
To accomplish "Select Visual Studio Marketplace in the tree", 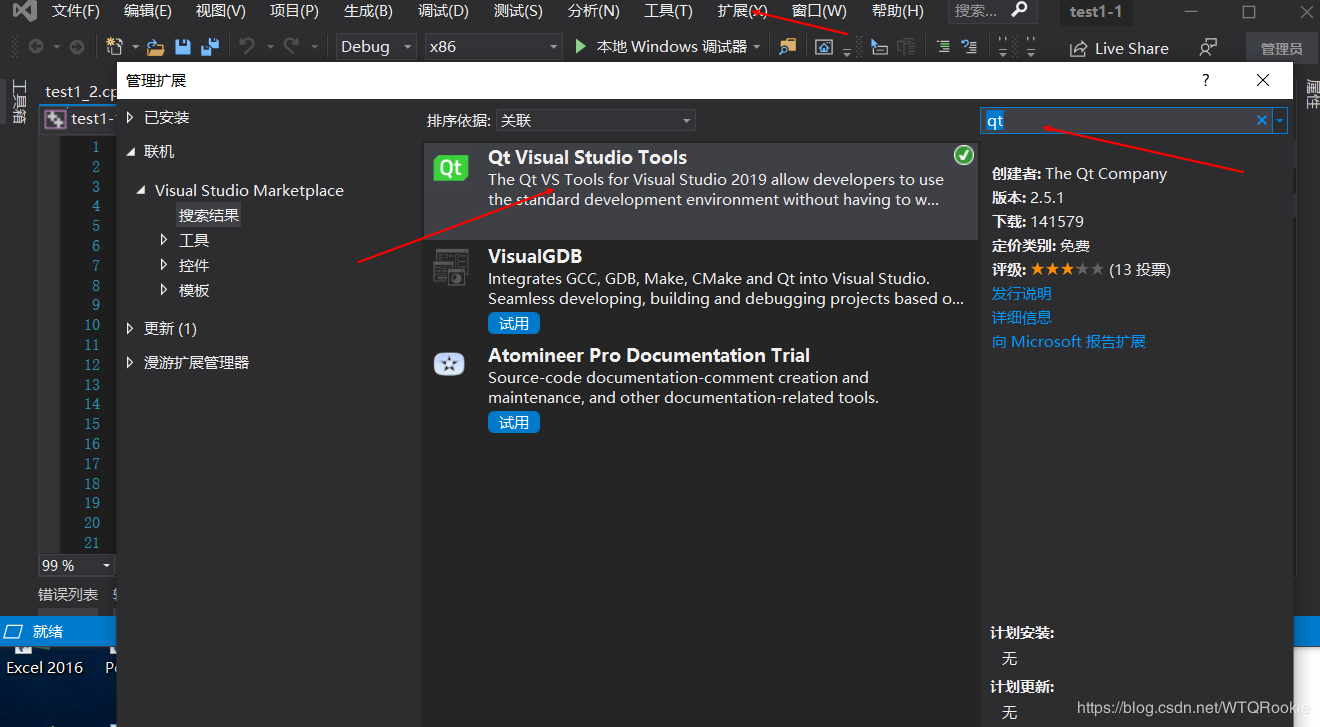I will coord(249,190).
